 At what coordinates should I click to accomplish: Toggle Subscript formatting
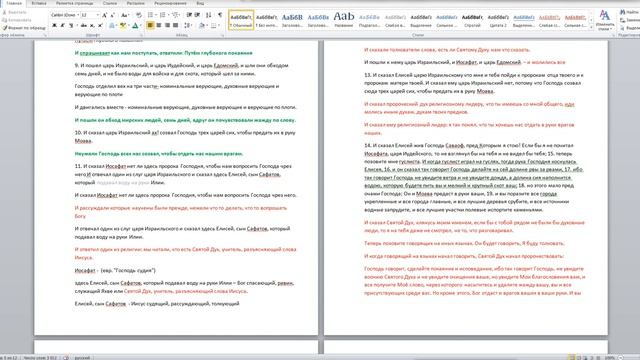click(92, 25)
